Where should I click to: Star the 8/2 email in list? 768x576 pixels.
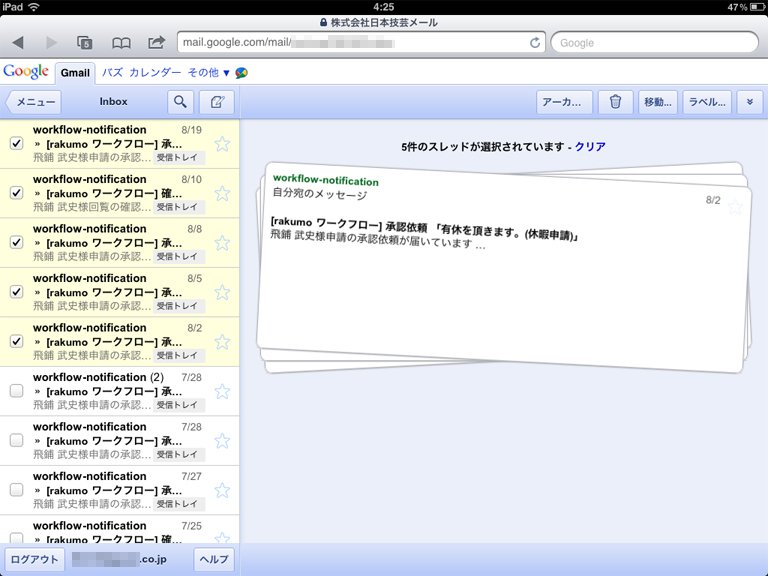222,341
